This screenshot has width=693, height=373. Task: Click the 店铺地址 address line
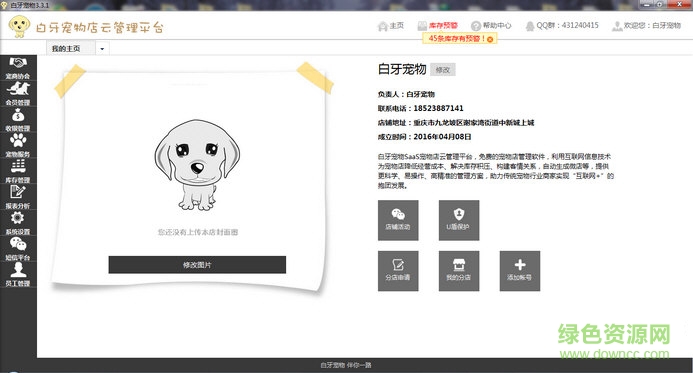456,122
